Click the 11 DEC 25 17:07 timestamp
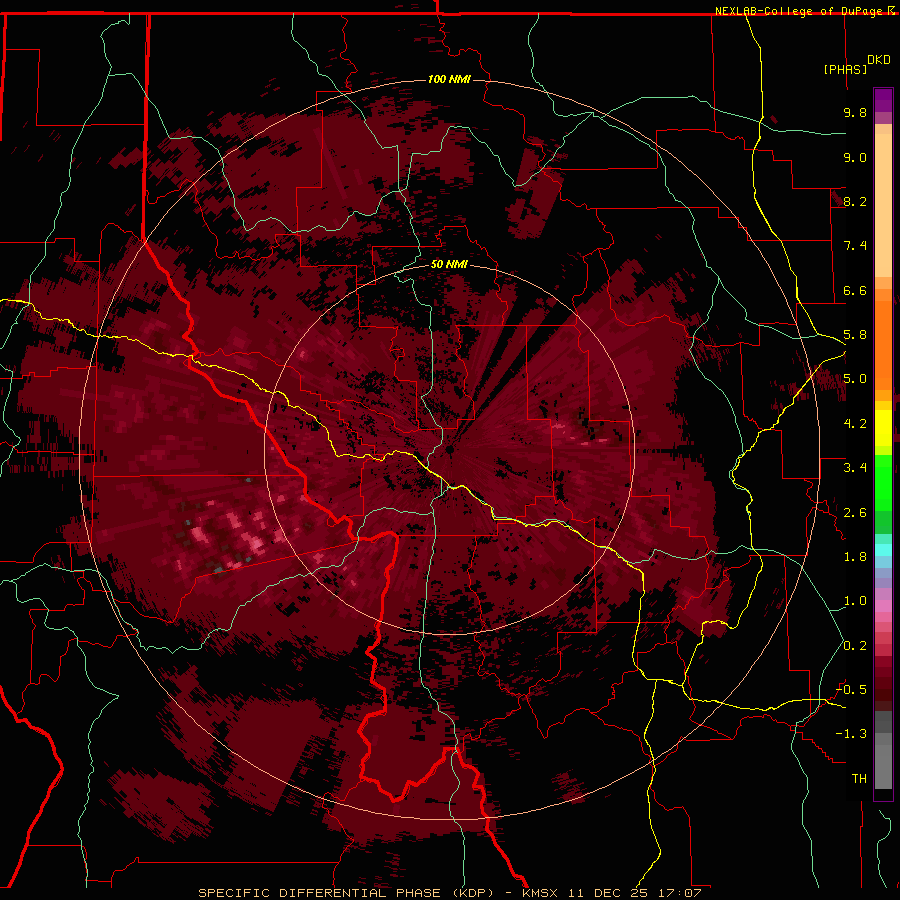Viewport: 900px width, 900px height. (x=634, y=893)
